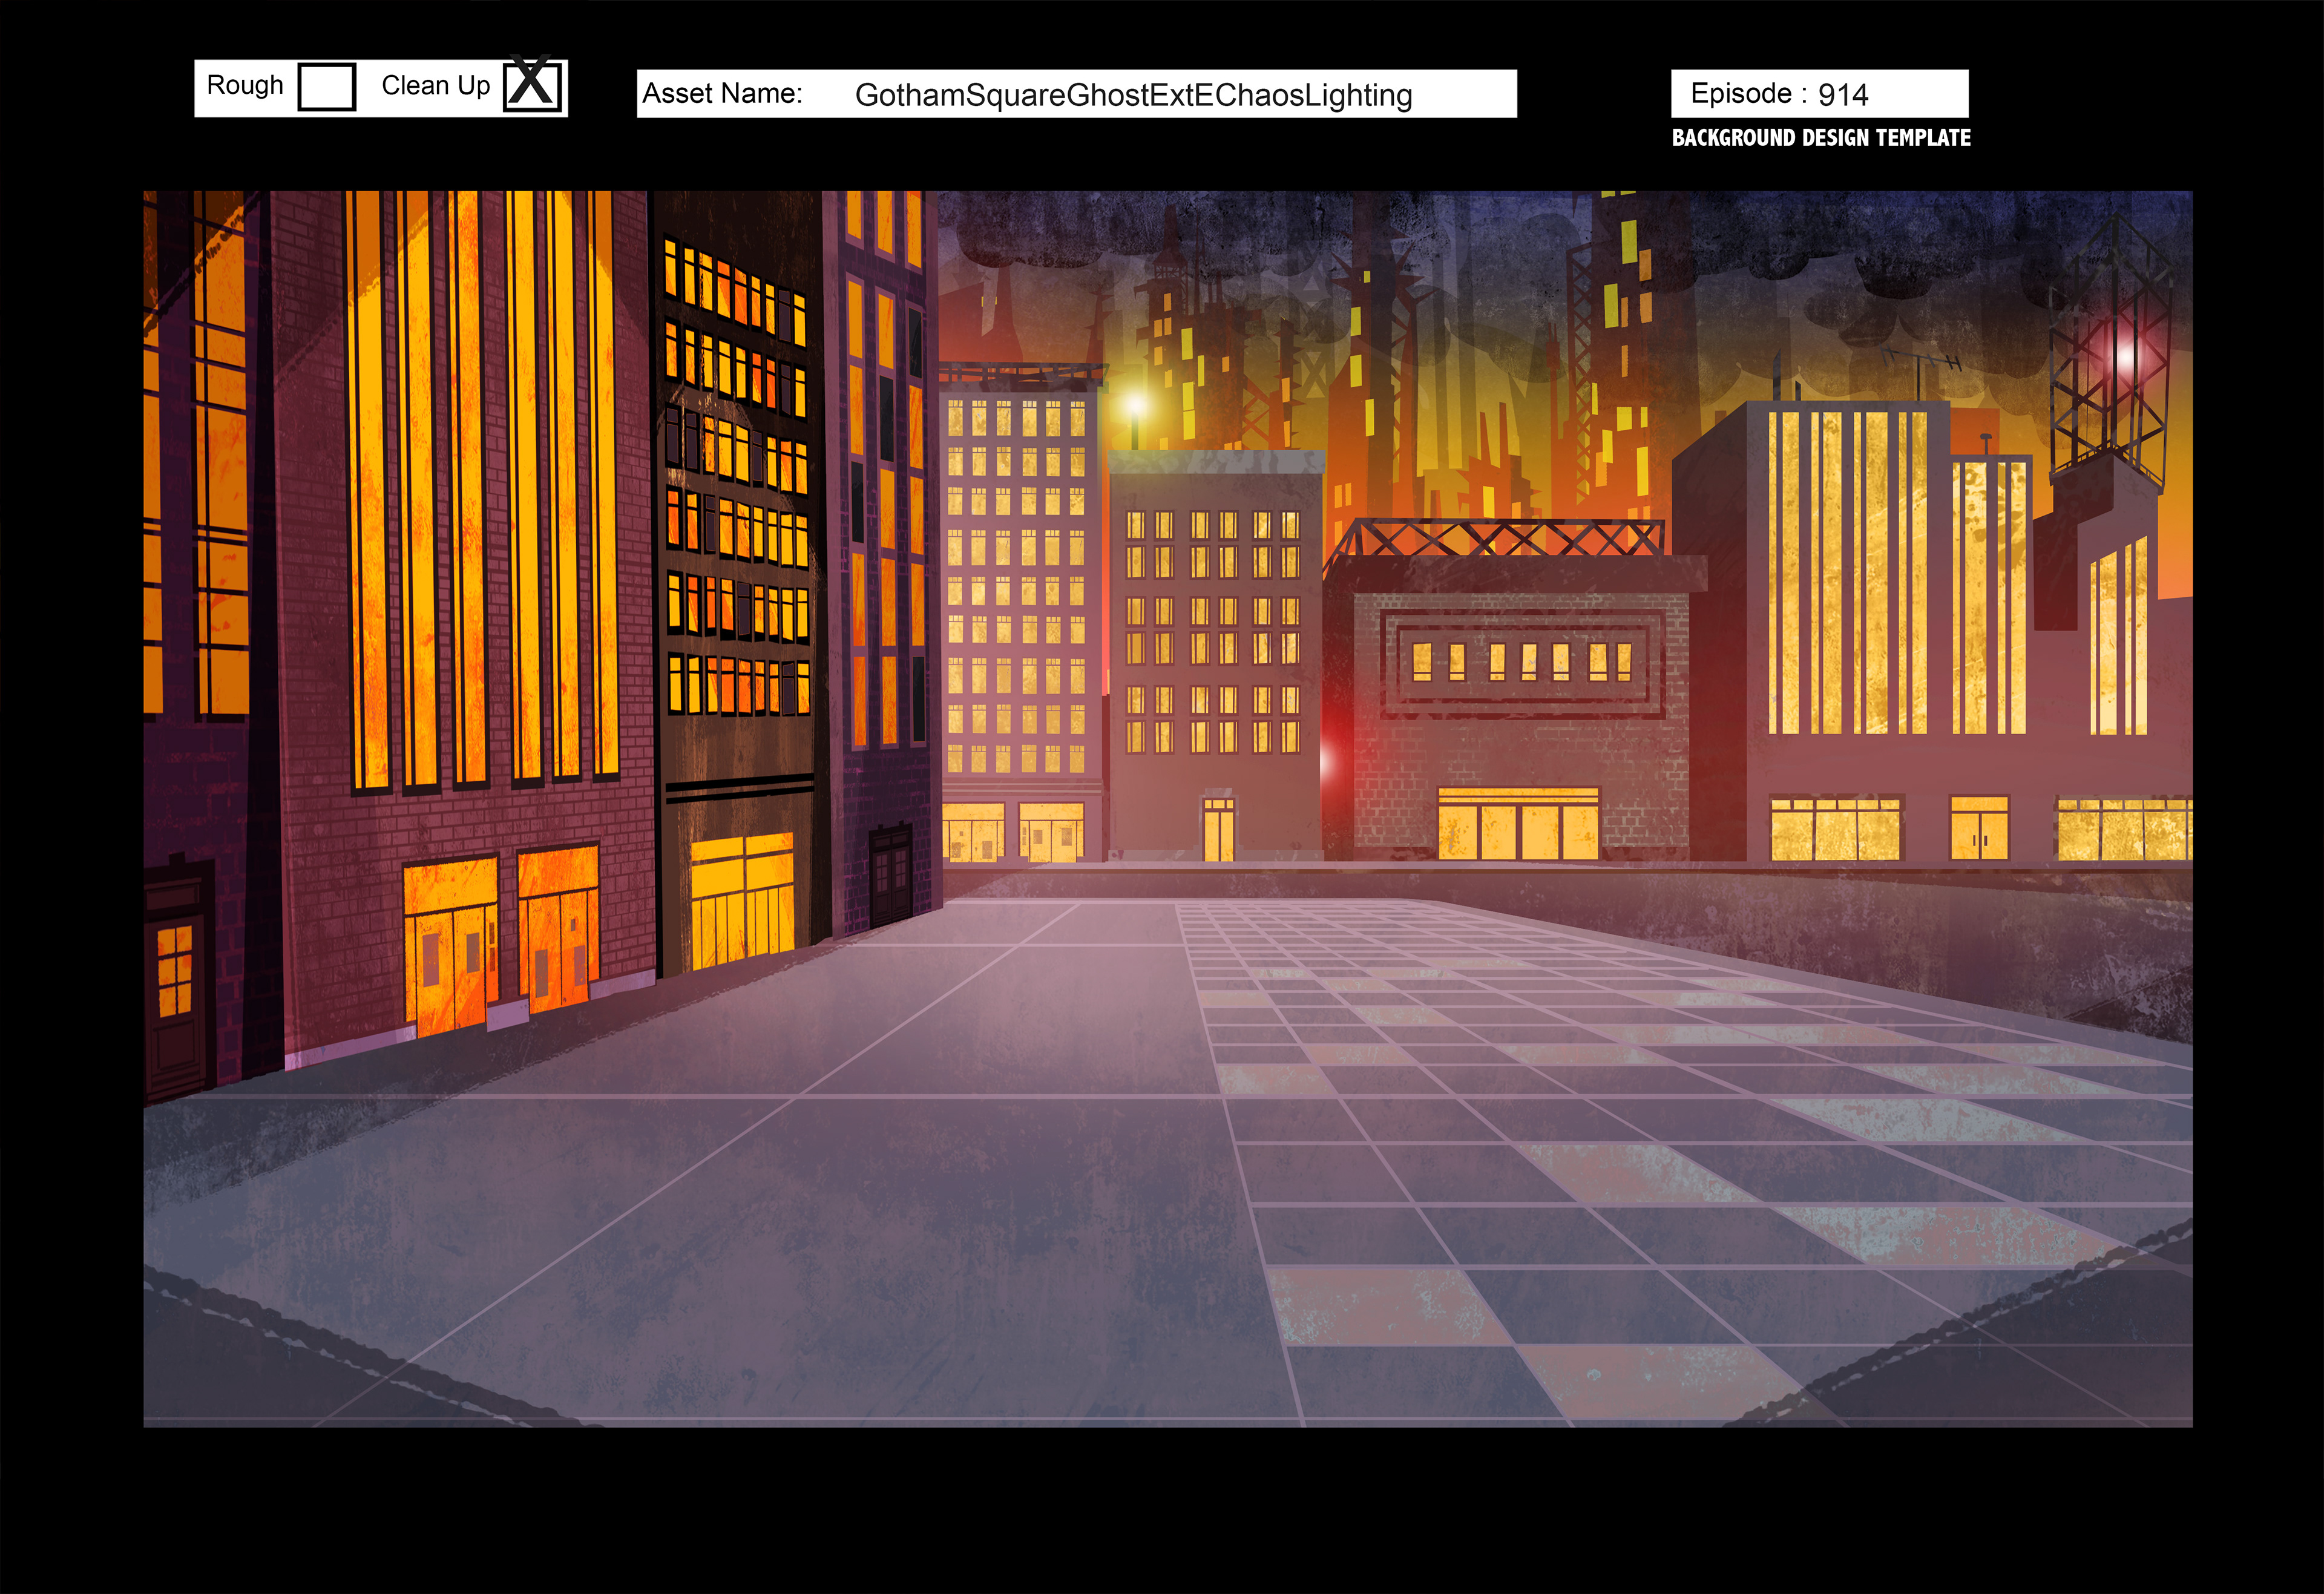
Task: Click the glowing yellow rooftop lamp
Action: pos(1134,405)
